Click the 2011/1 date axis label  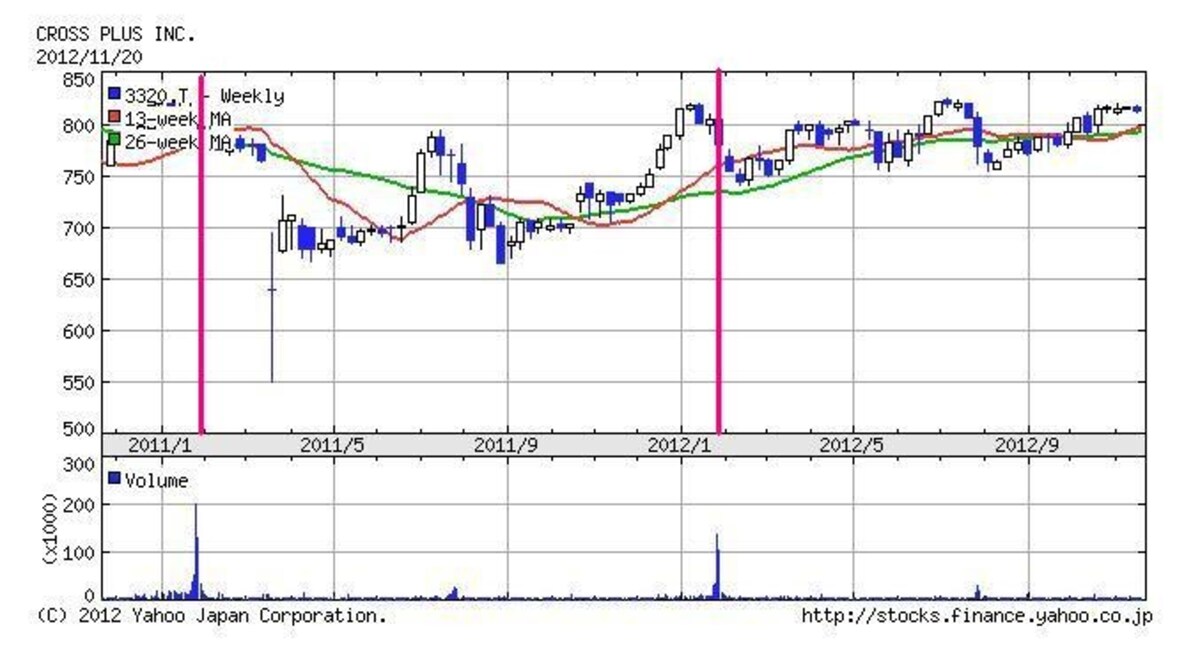click(160, 444)
